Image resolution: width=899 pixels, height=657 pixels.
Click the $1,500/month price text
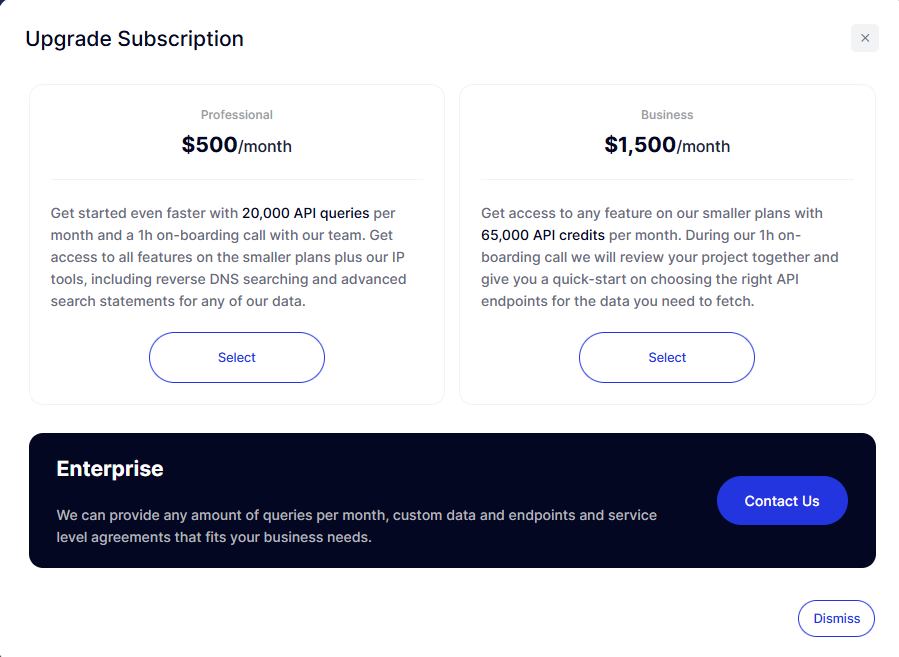(x=667, y=145)
